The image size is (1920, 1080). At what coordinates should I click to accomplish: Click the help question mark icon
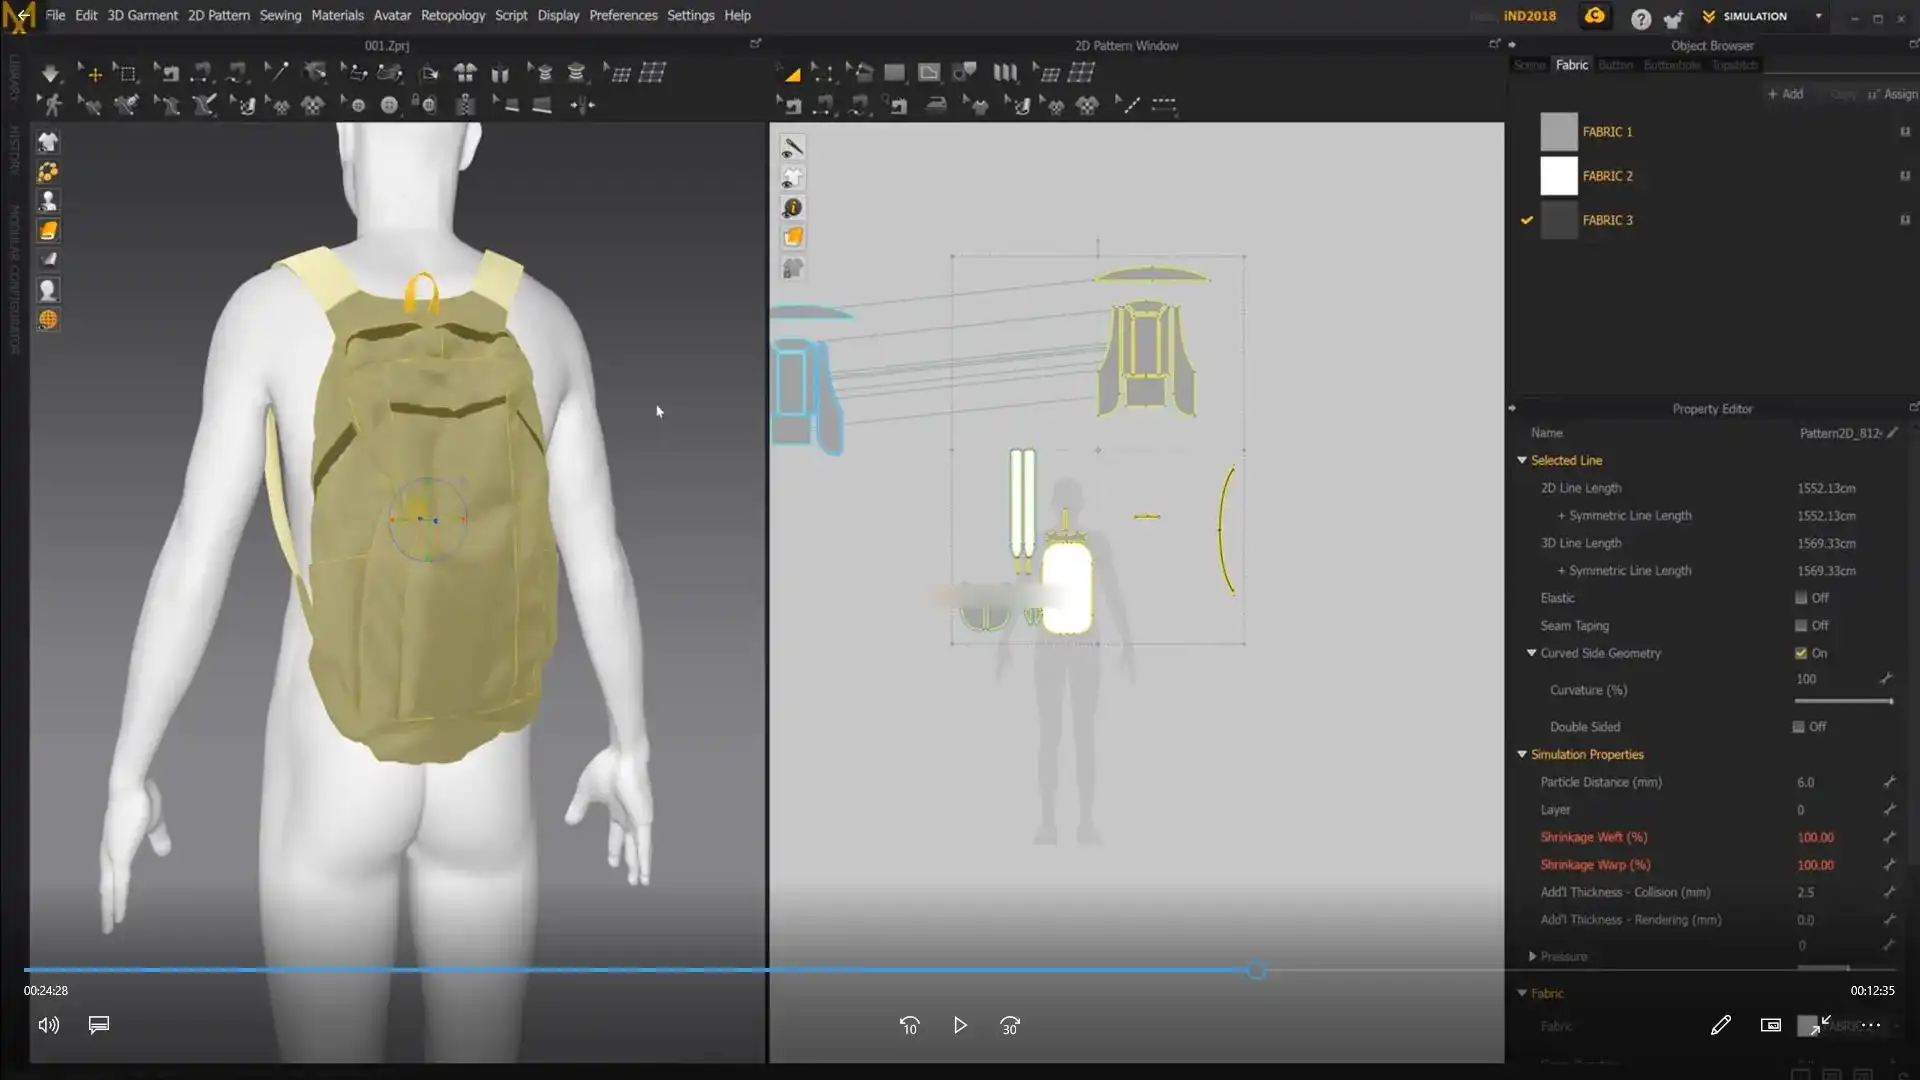1640,18
